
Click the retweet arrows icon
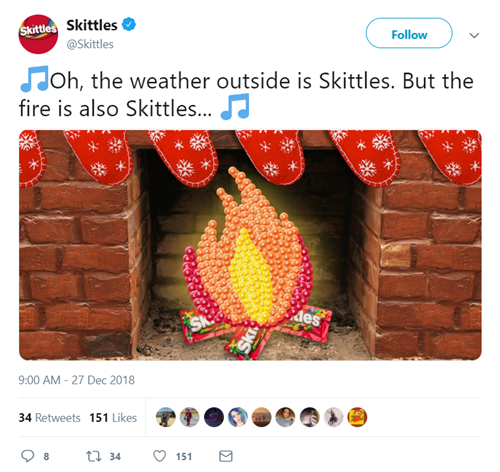(94, 456)
